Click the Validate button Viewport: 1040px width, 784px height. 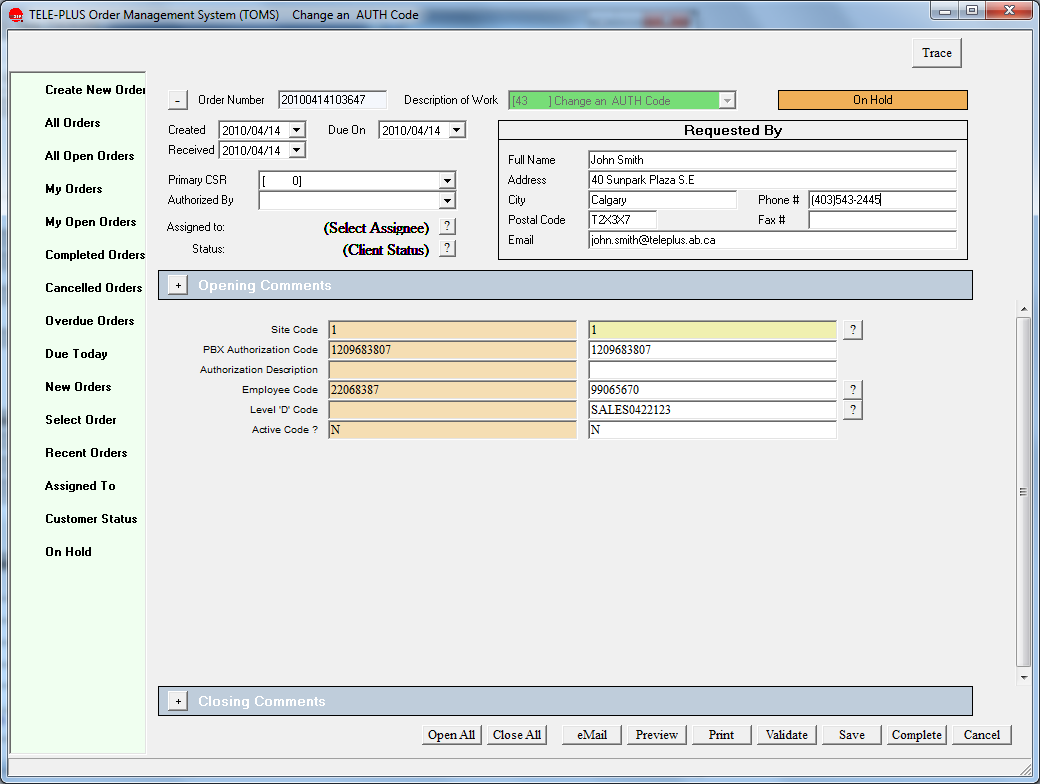(x=787, y=735)
